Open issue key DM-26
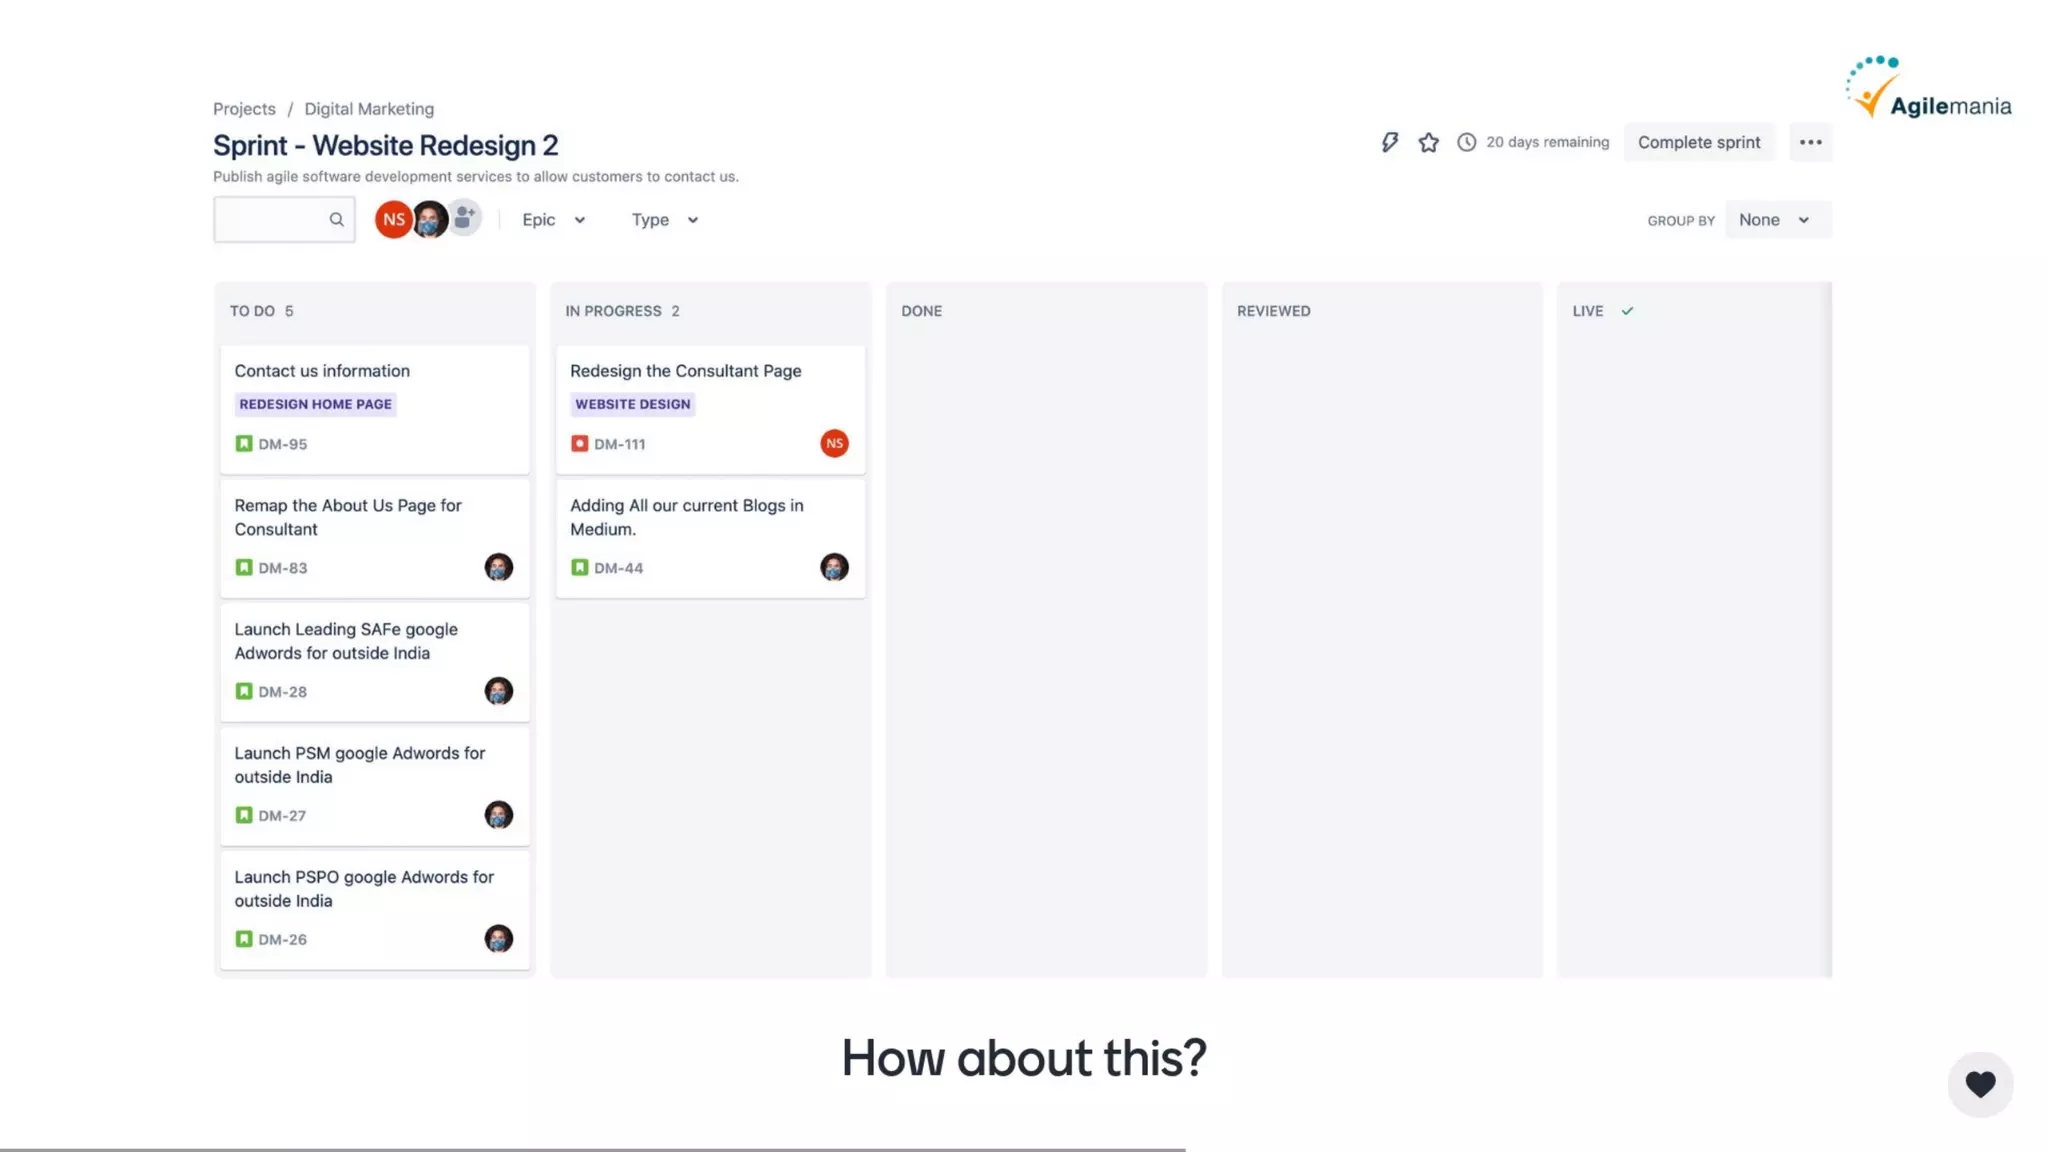2048x1152 pixels. [x=283, y=940]
